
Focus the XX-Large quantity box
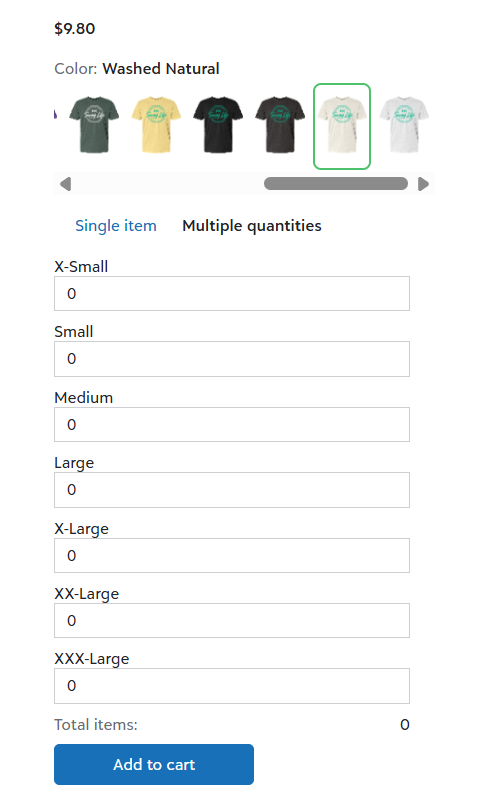coord(232,621)
